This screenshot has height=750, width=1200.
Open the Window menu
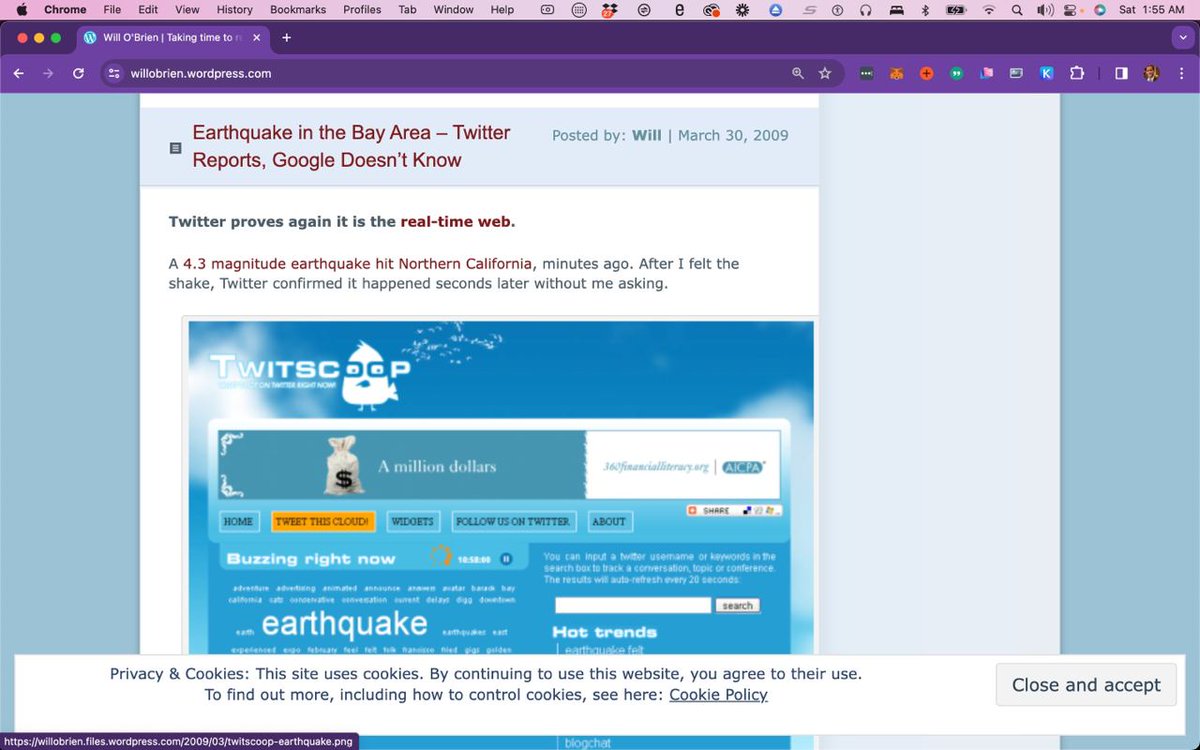point(453,10)
